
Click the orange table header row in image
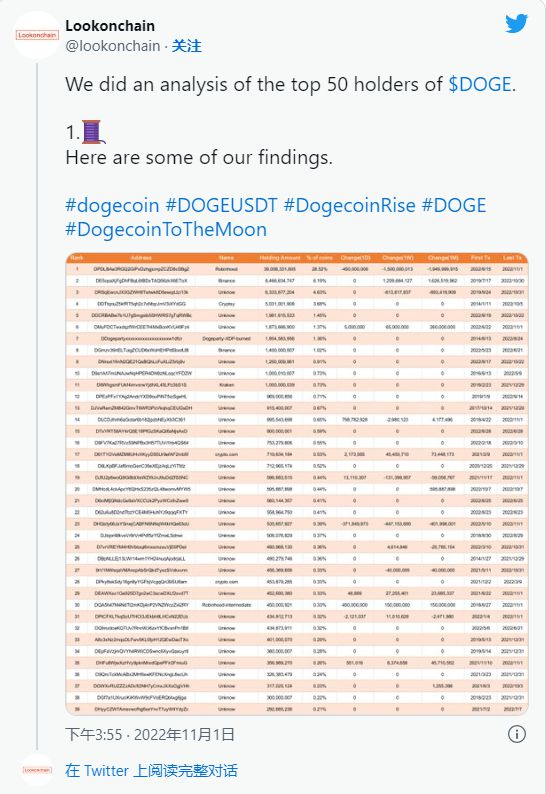pyautogui.click(x=297, y=258)
